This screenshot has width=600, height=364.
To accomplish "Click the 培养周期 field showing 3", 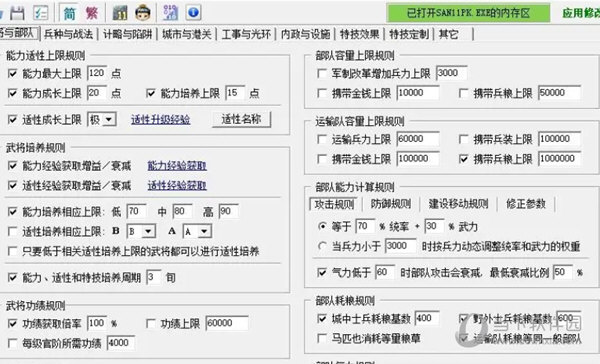I will tap(154, 277).
